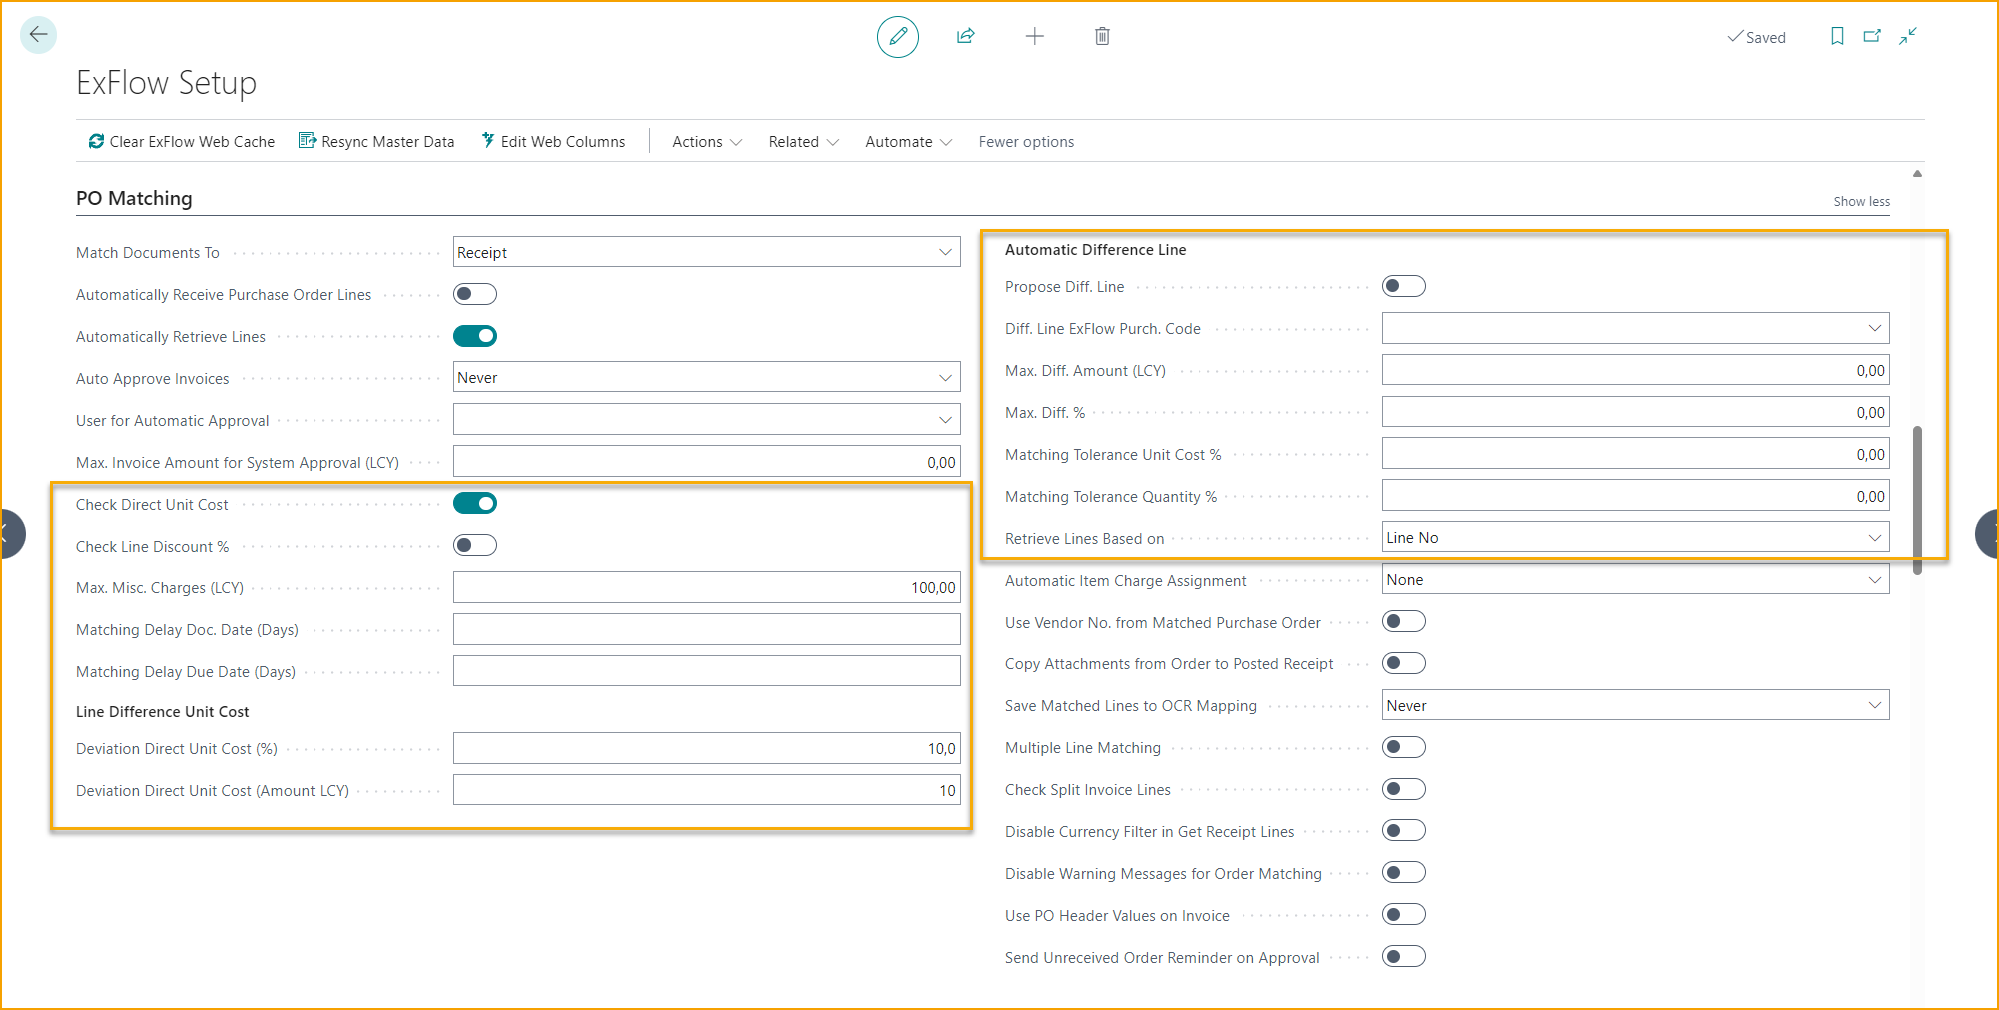Toggle Automatically Receive Purchase Order Lines
This screenshot has height=1010, width=1999.
(475, 294)
